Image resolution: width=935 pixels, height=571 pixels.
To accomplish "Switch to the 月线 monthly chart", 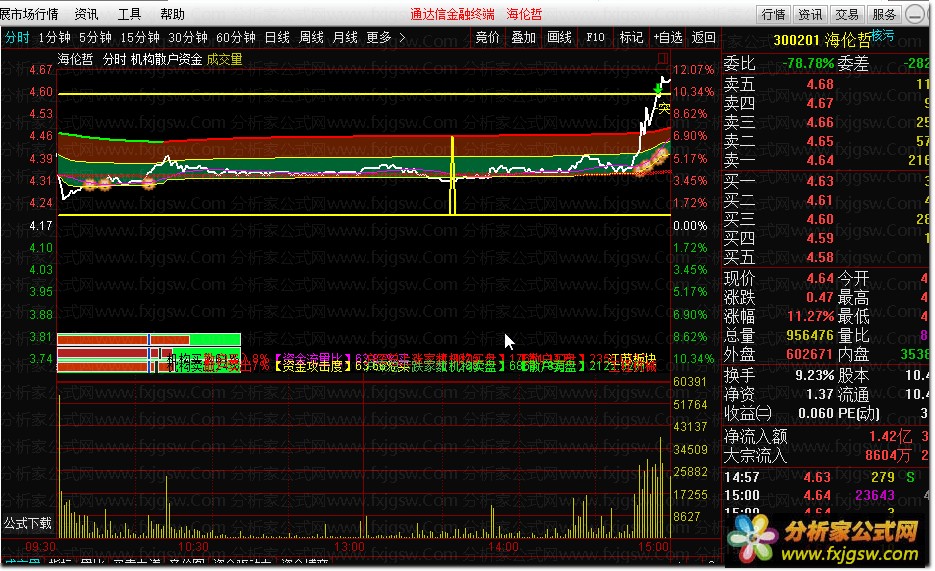I will point(345,38).
